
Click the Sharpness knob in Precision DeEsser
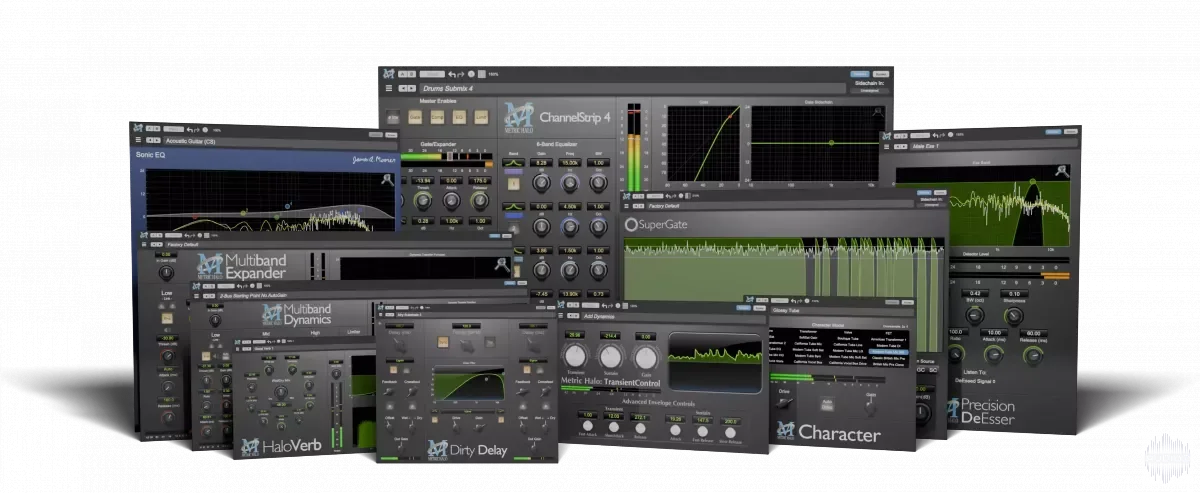1013,316
